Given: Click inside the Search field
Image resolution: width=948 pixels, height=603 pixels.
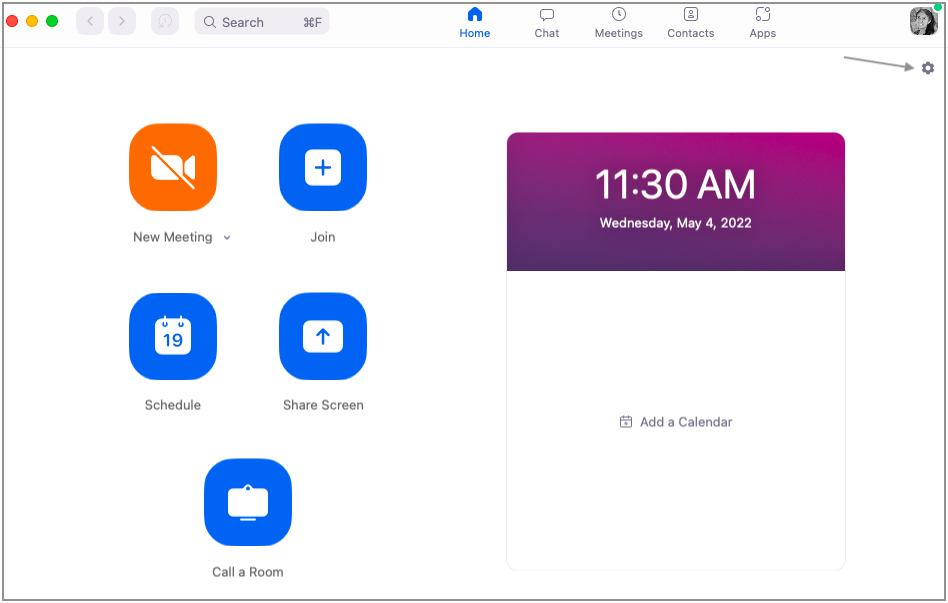Looking at the screenshot, I should 261,22.
